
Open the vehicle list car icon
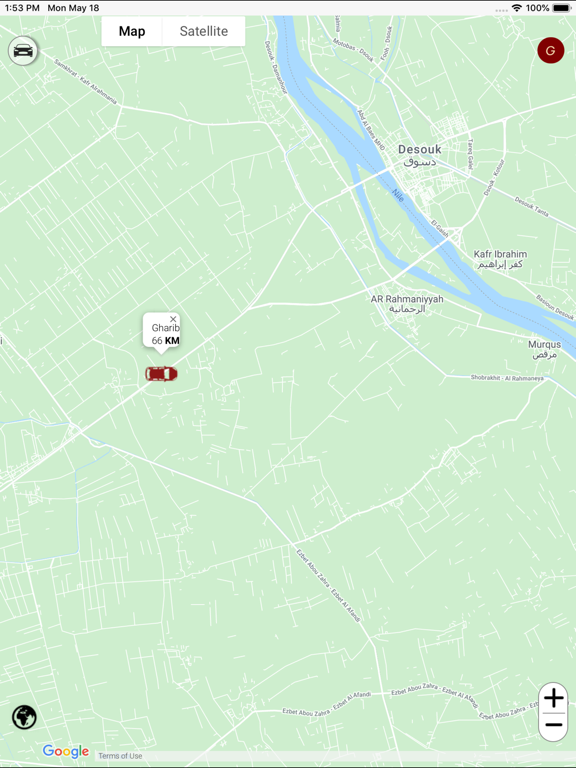[23, 50]
